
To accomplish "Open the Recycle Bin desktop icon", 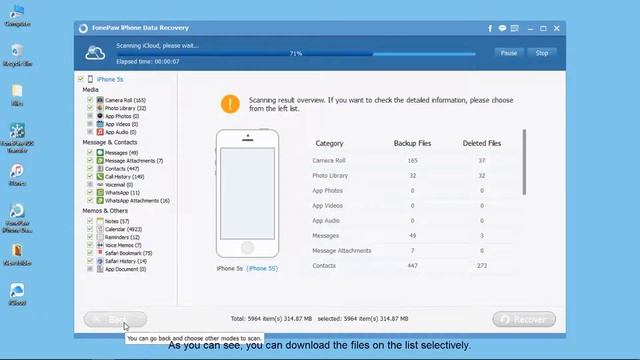I will [x=17, y=56].
